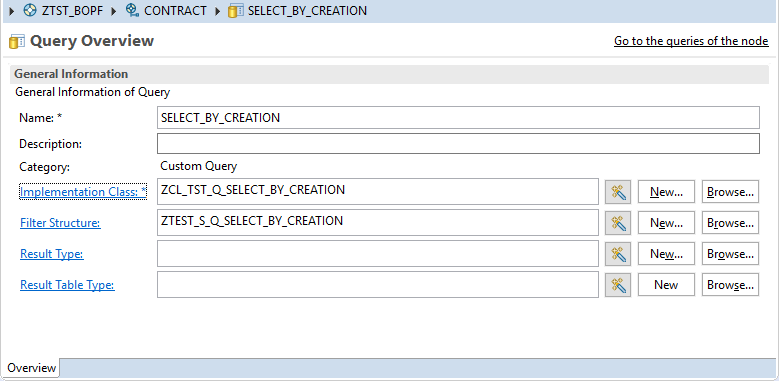Expand the root breadcrumb arrow before ZTST_BOPF
The width and height of the screenshot is (779, 381).
(x=12, y=11)
